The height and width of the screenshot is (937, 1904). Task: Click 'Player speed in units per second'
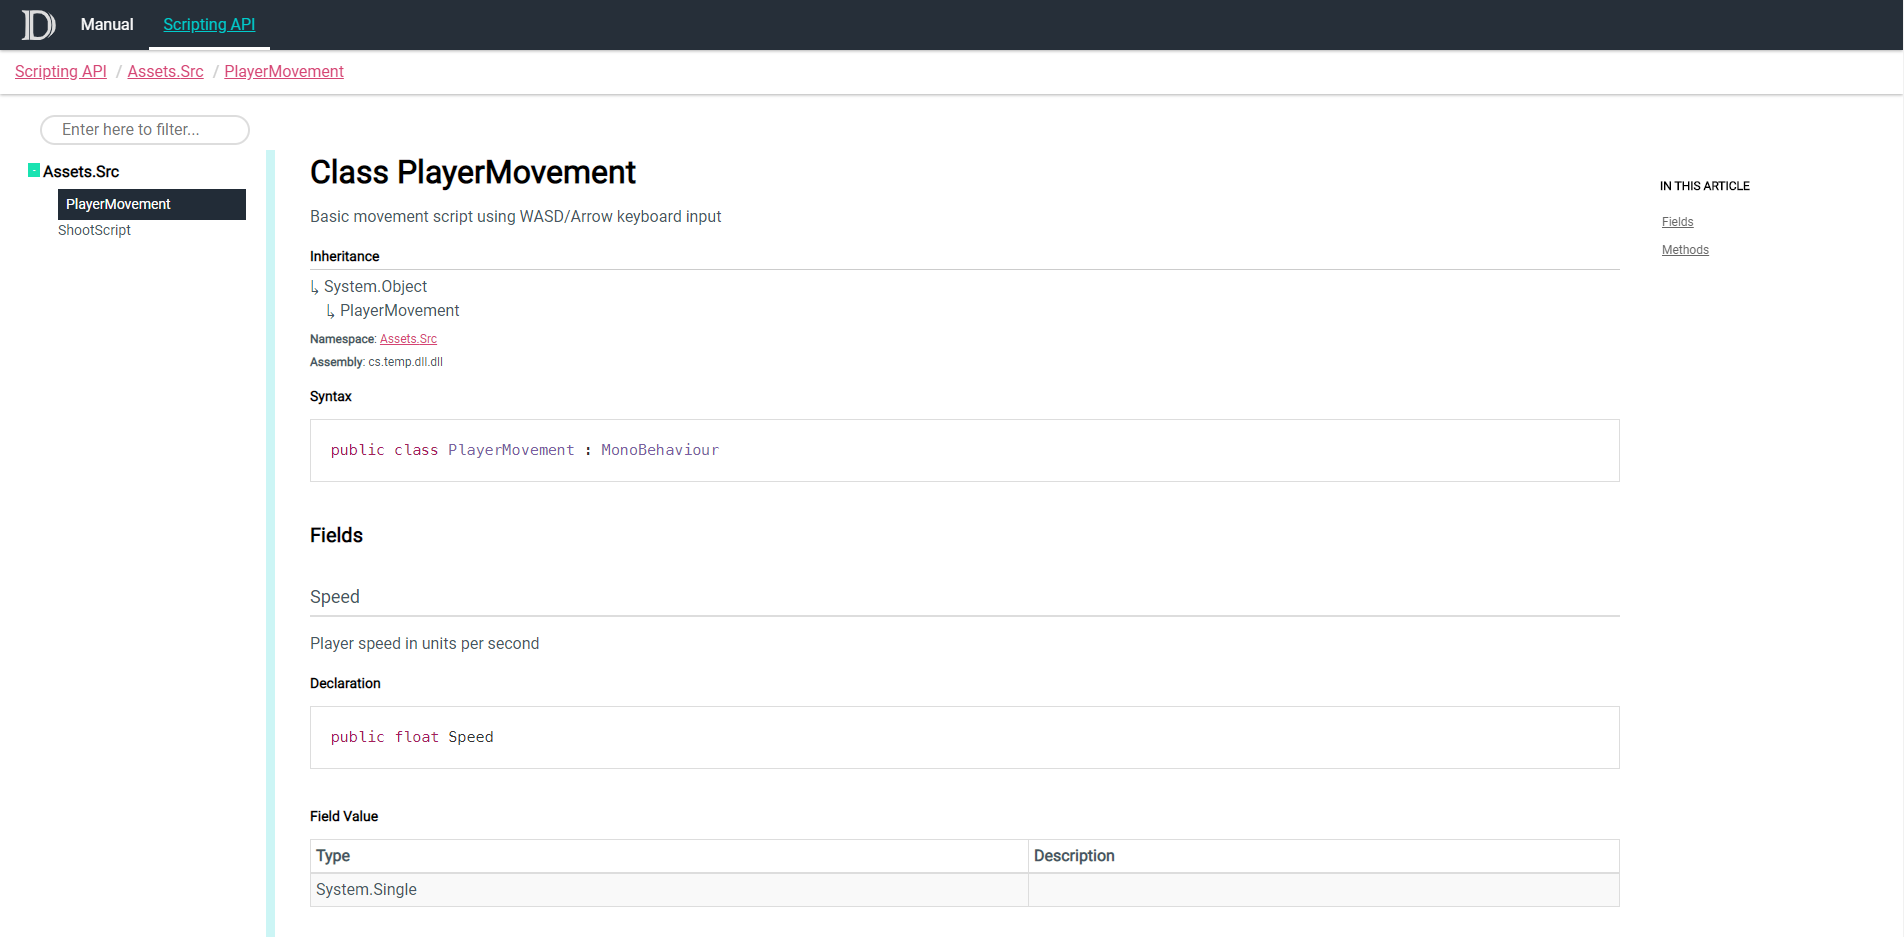tap(425, 644)
